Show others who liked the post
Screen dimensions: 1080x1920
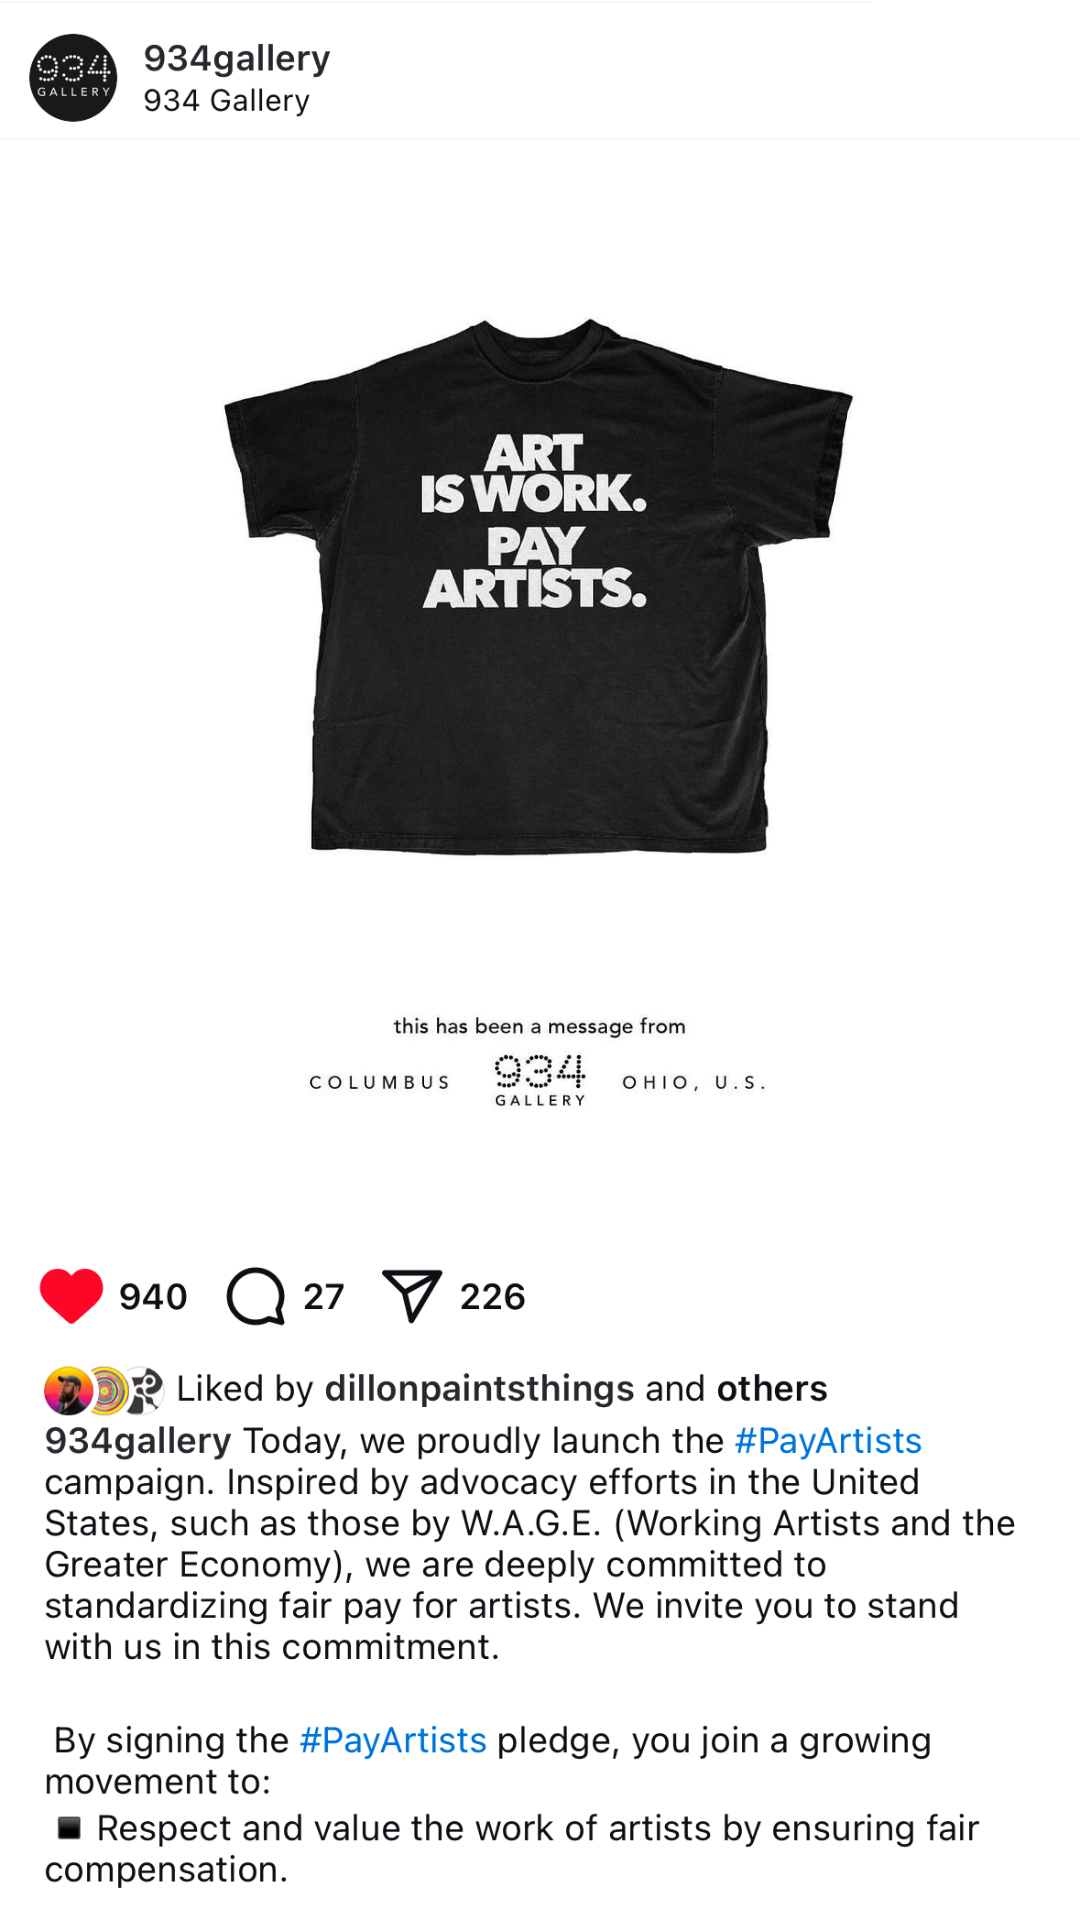[x=772, y=1389]
